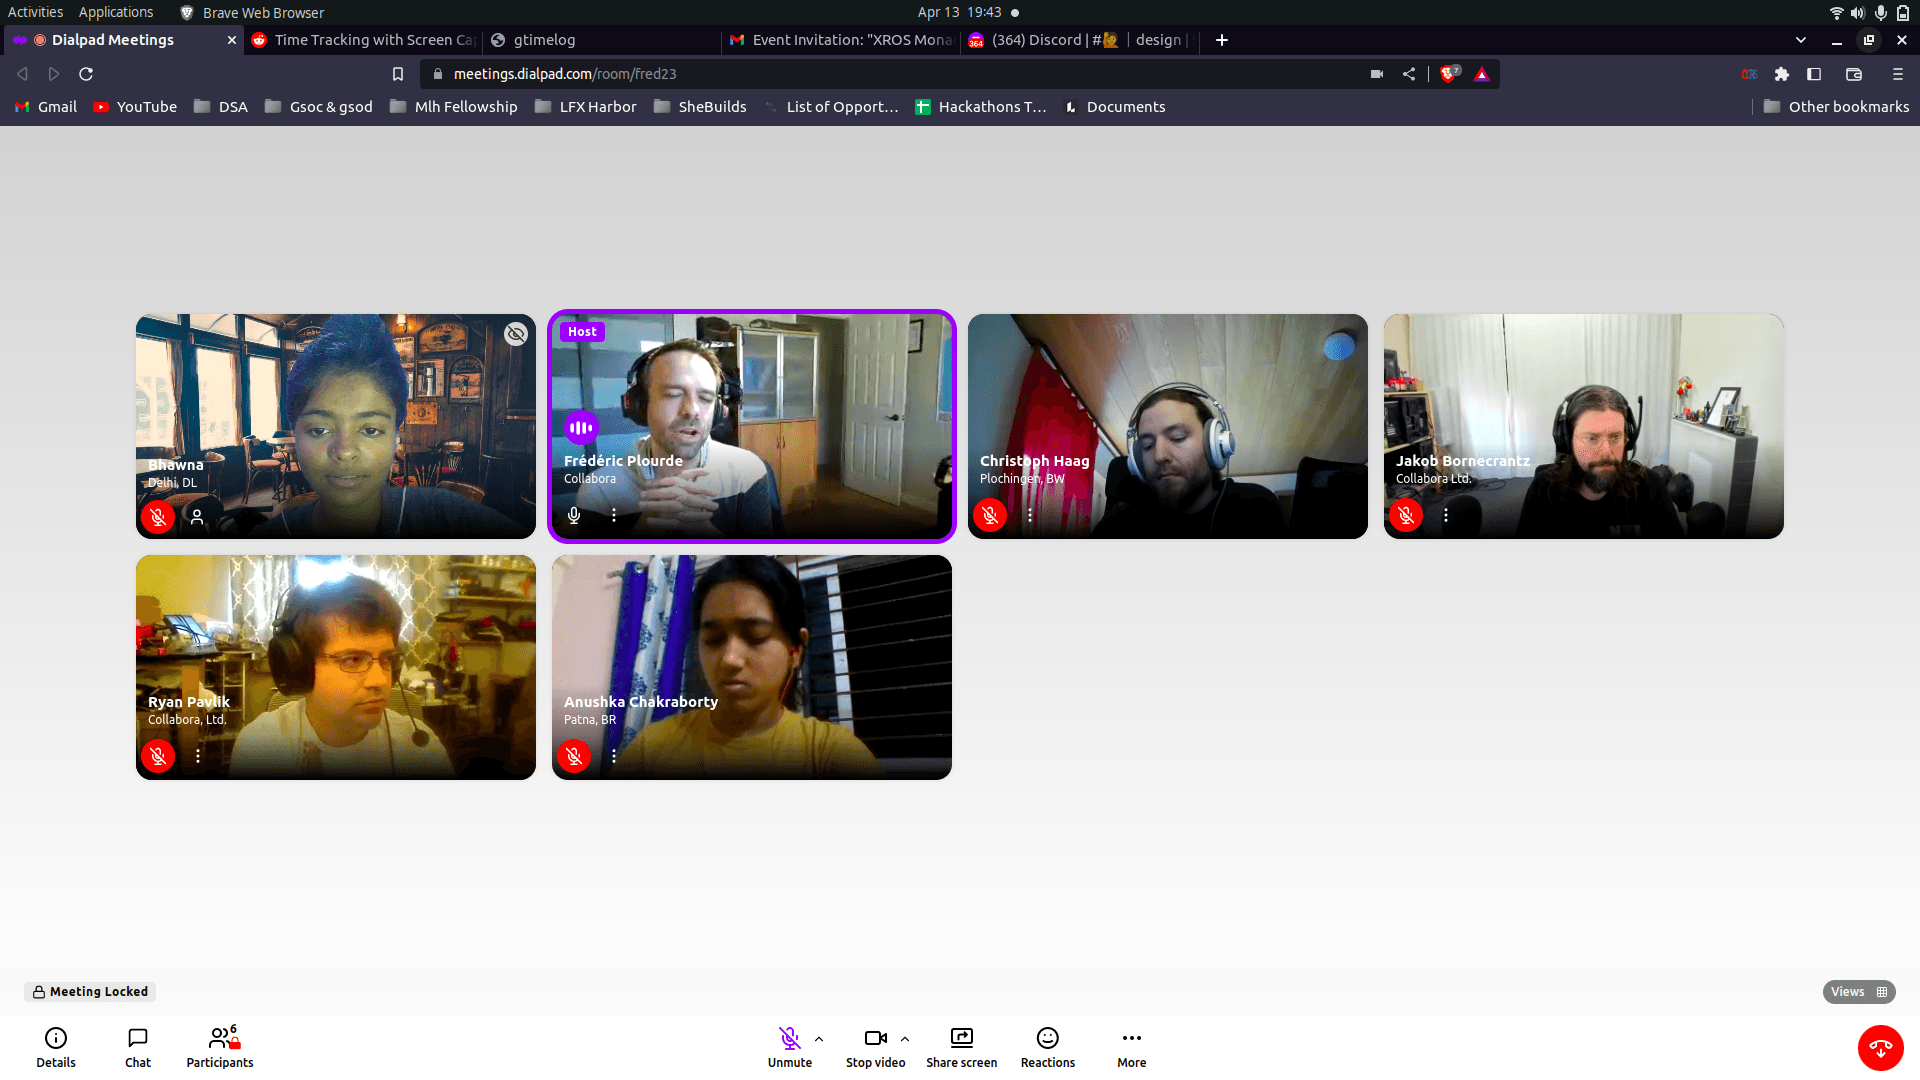Open a new browser tab
The width and height of the screenshot is (1920, 1080).
tap(1222, 40)
